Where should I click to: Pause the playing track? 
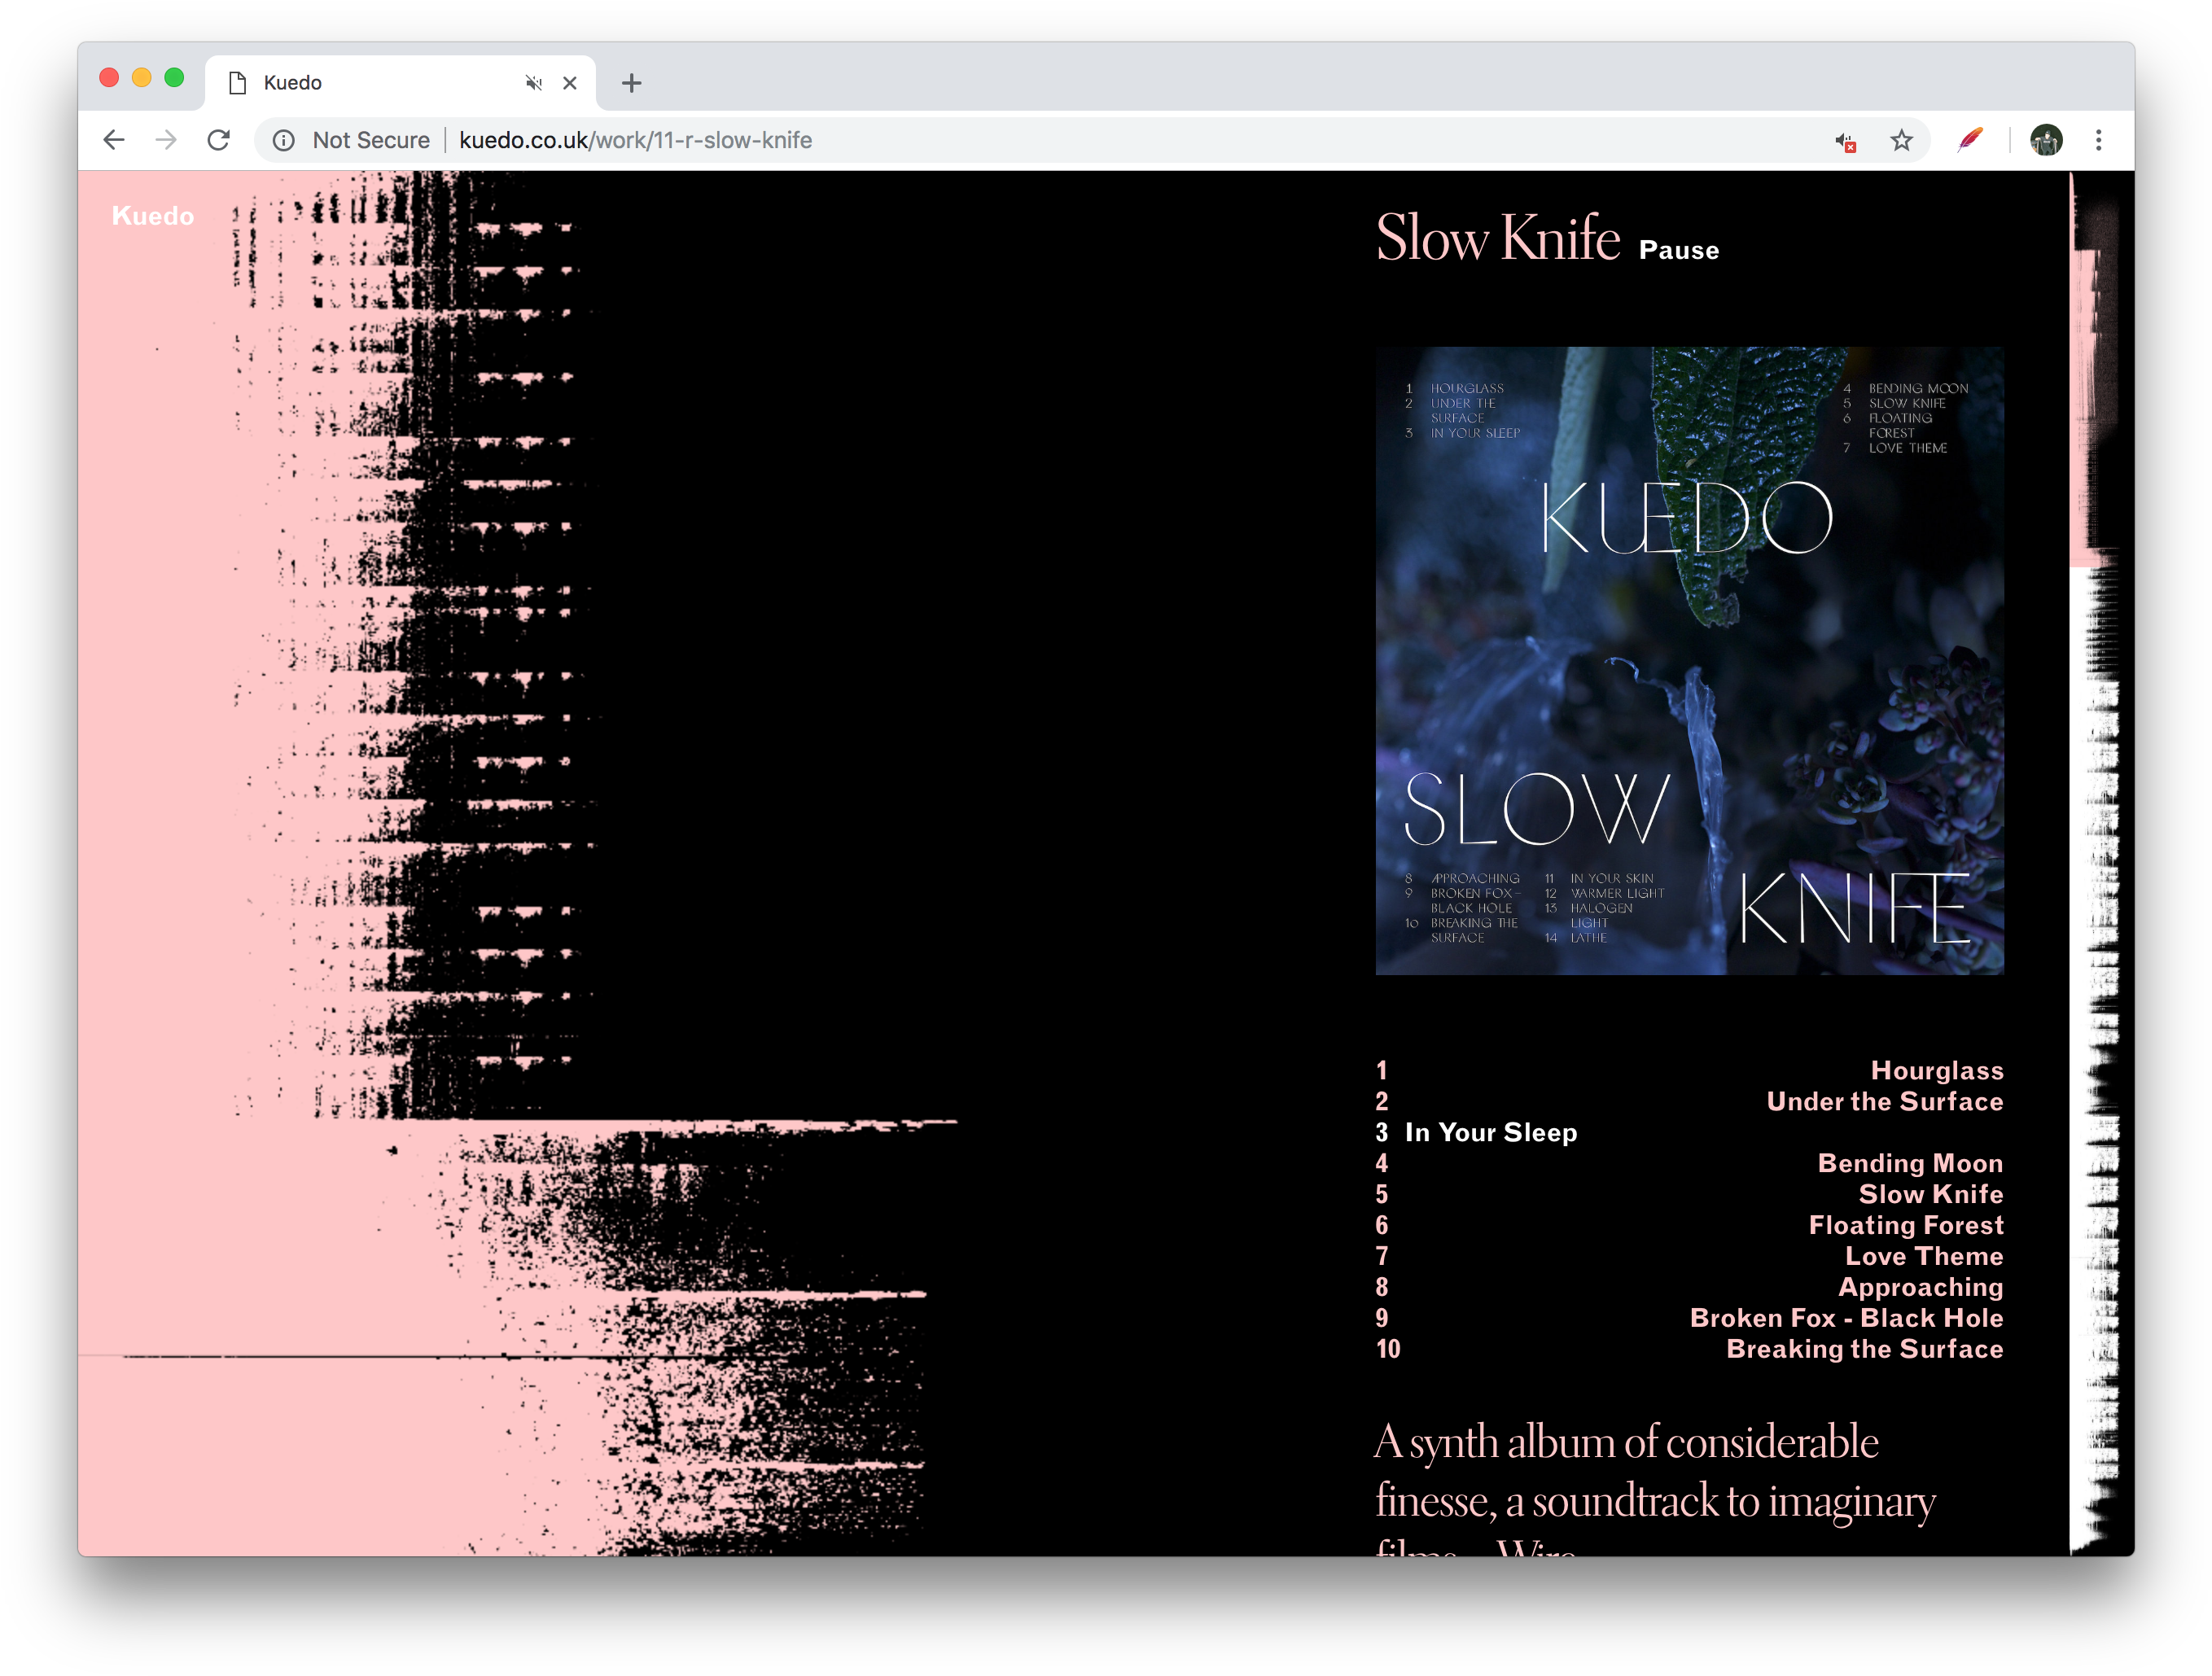click(x=1679, y=250)
